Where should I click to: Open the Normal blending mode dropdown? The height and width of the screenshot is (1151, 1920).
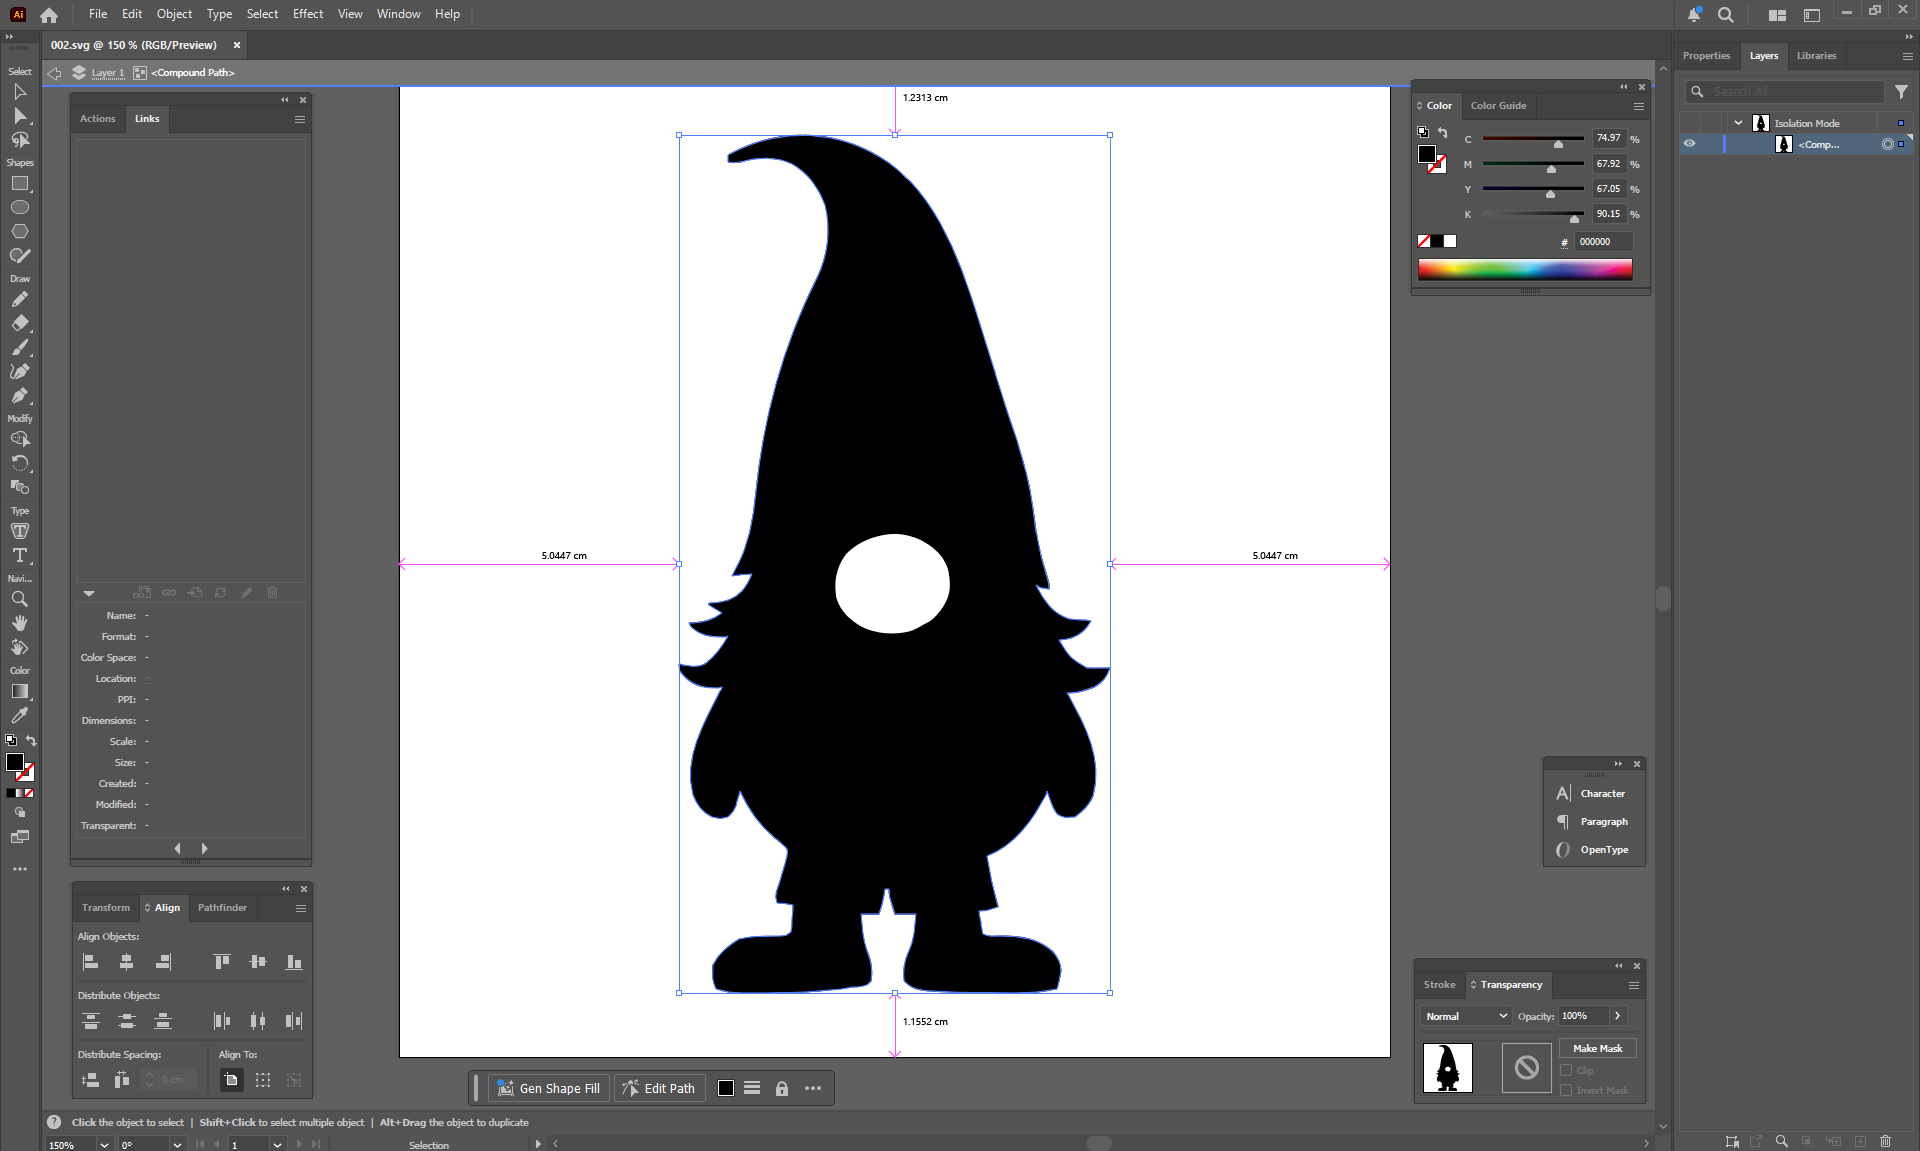tap(1466, 1016)
